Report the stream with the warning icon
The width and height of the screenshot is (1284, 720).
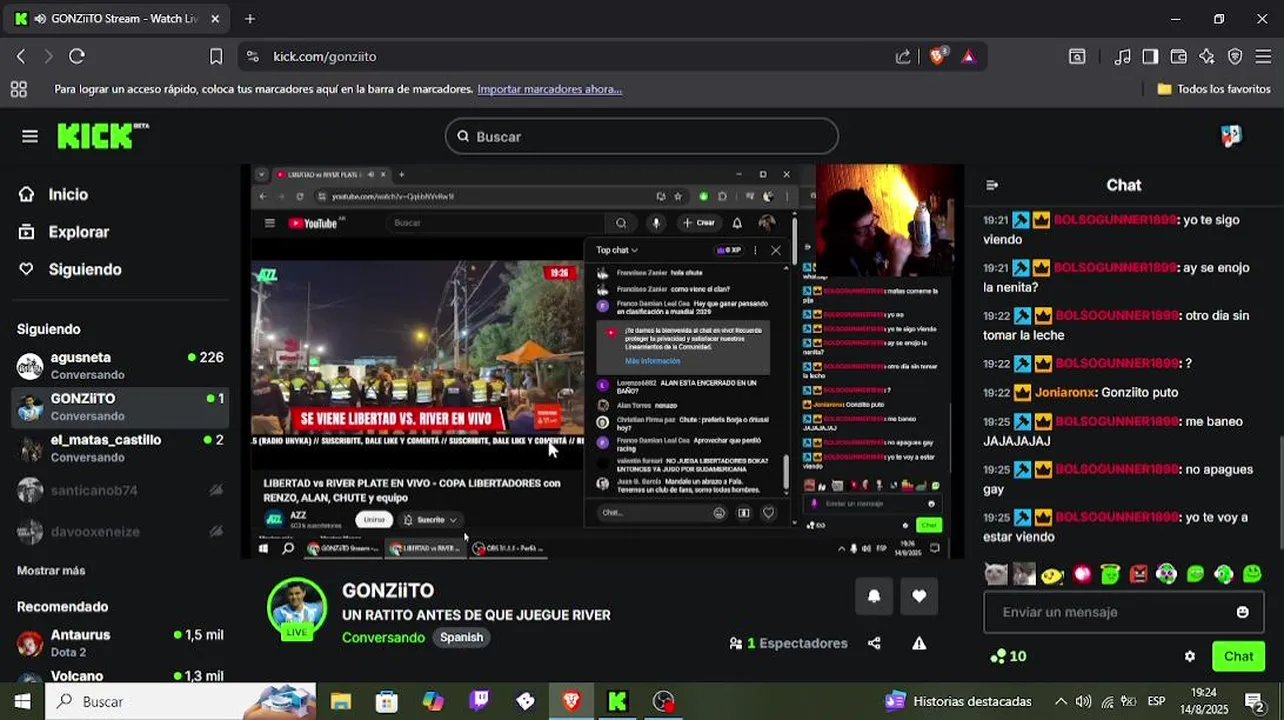click(x=918, y=643)
